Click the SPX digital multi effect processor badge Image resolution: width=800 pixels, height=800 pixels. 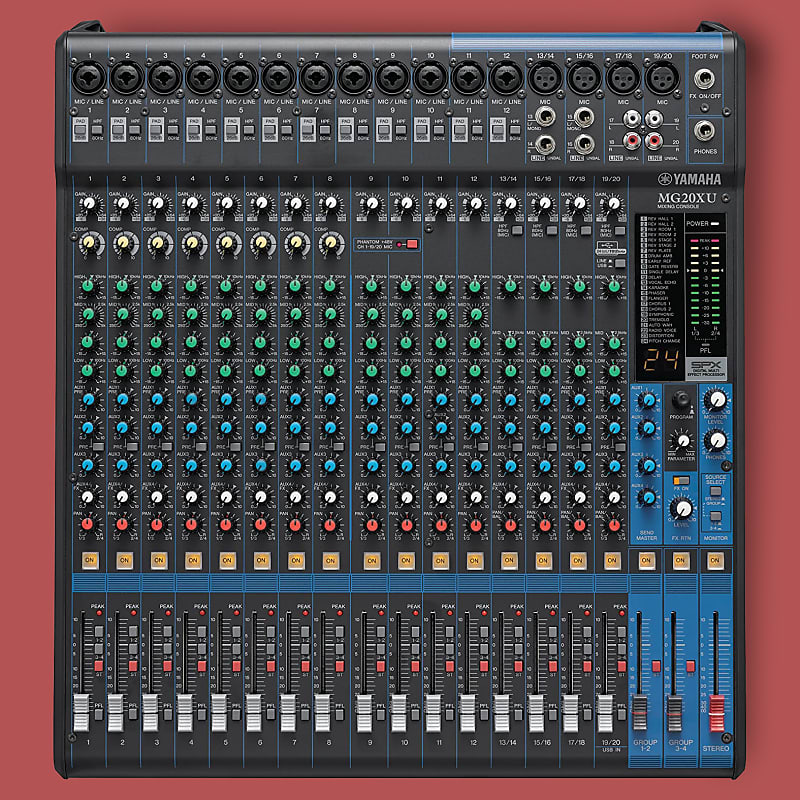(706, 368)
